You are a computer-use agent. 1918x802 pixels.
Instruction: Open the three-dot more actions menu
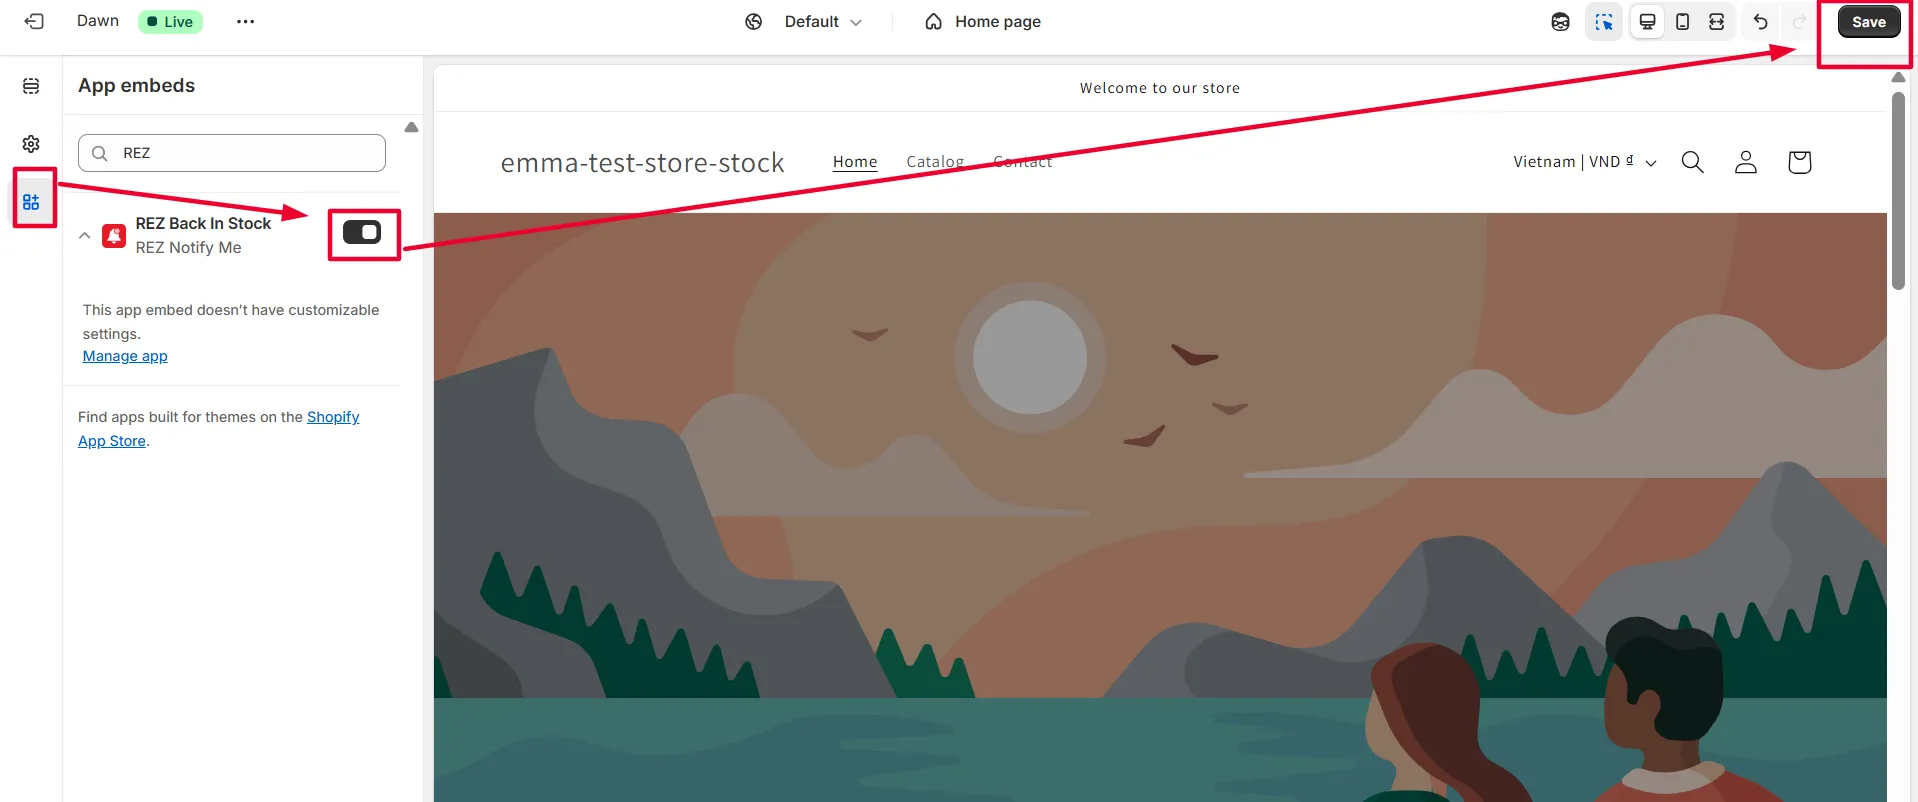click(x=245, y=21)
